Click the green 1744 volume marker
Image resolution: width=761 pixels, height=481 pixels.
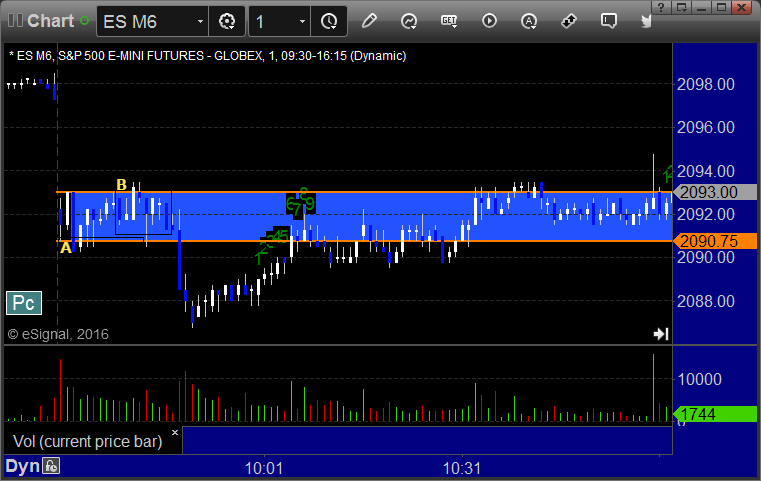click(x=714, y=414)
